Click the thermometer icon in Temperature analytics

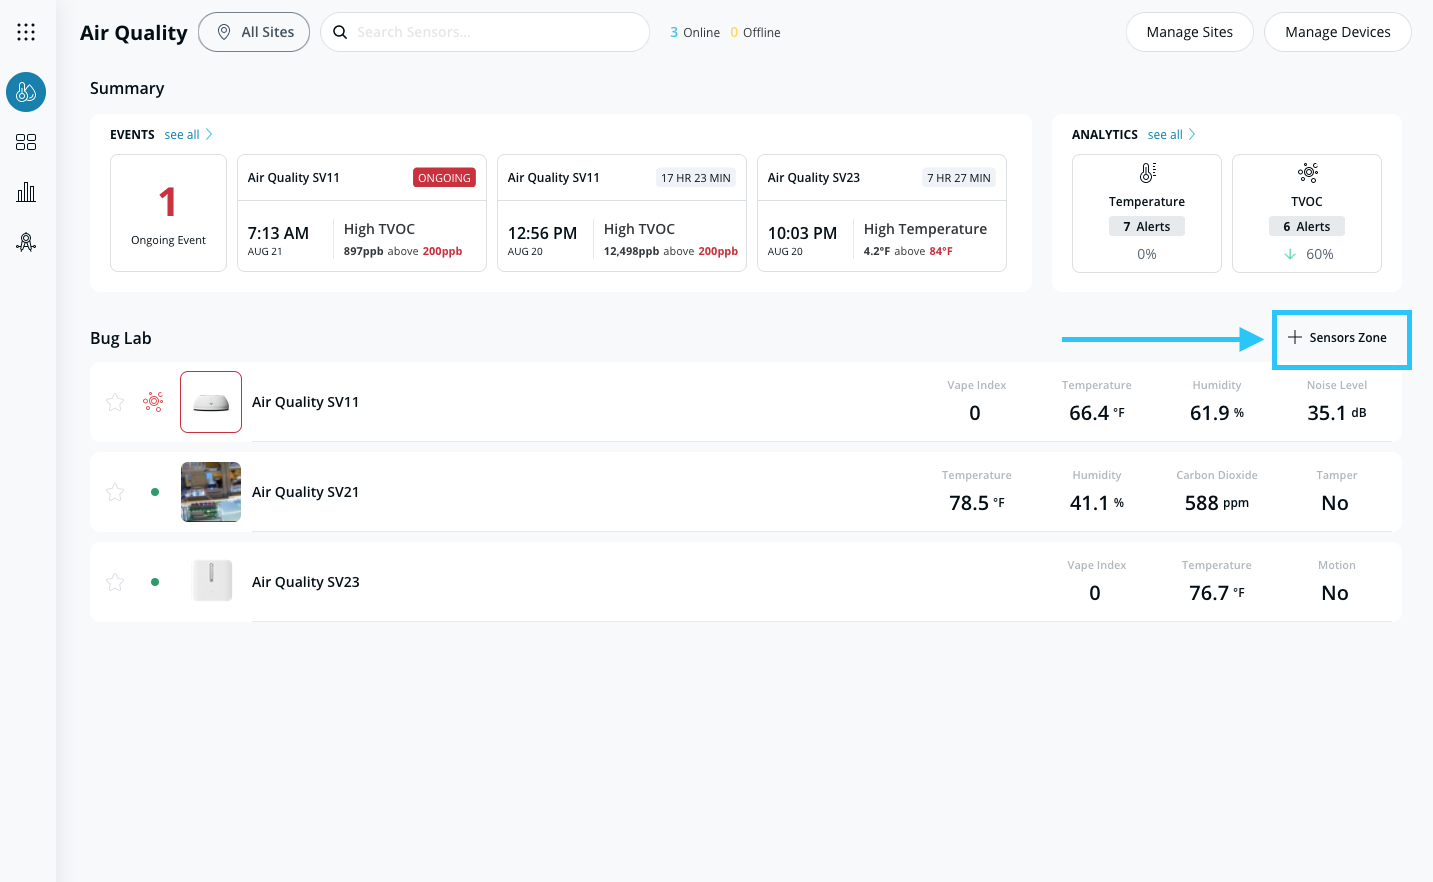[1147, 173]
